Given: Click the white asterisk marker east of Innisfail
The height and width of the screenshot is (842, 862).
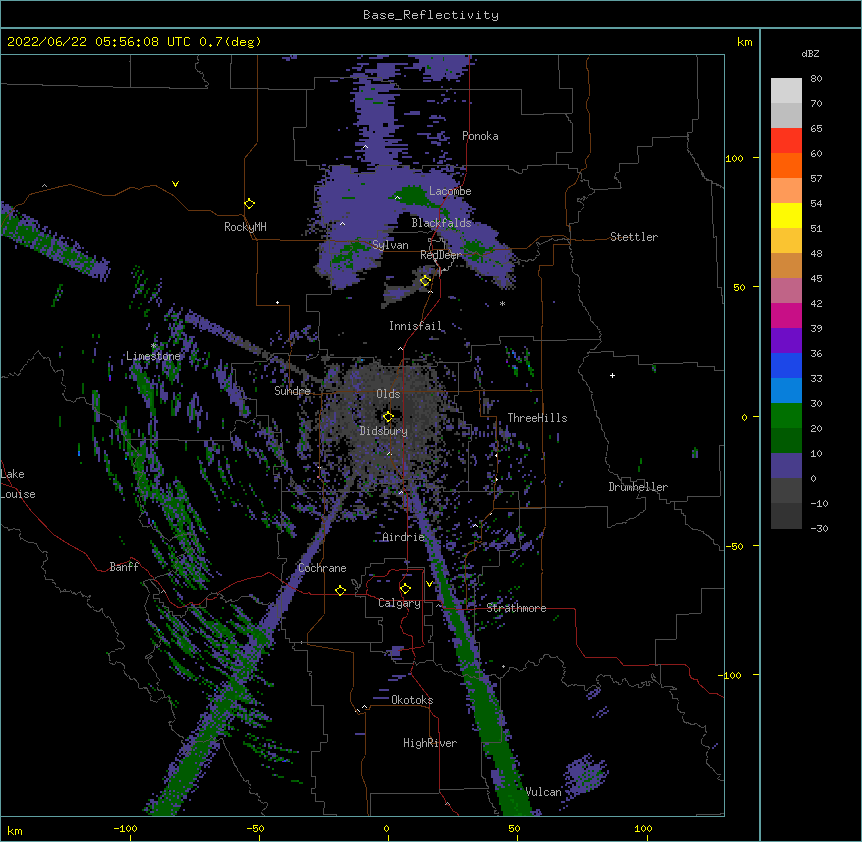Looking at the screenshot, I should pyautogui.click(x=502, y=303).
